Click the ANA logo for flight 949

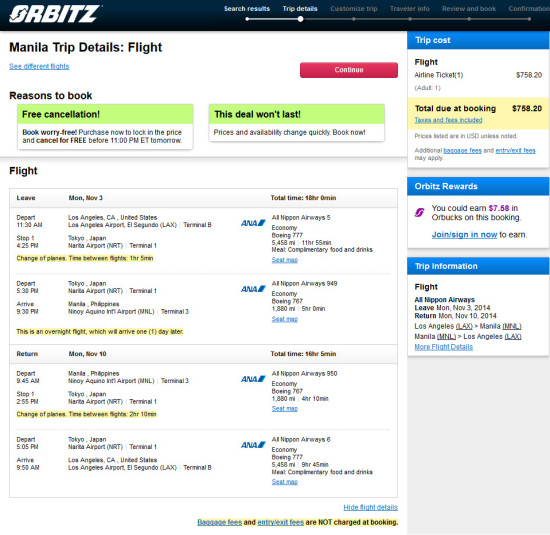[x=253, y=289]
